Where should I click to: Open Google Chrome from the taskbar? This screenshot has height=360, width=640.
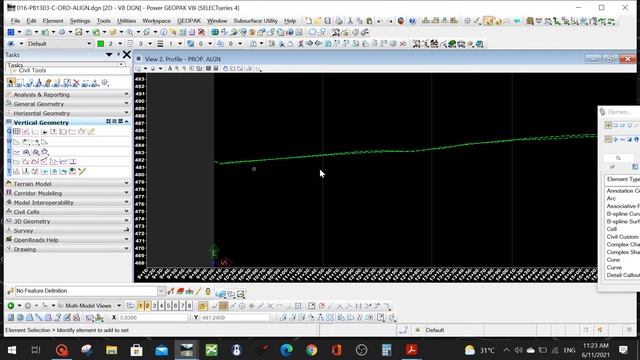tap(311, 350)
